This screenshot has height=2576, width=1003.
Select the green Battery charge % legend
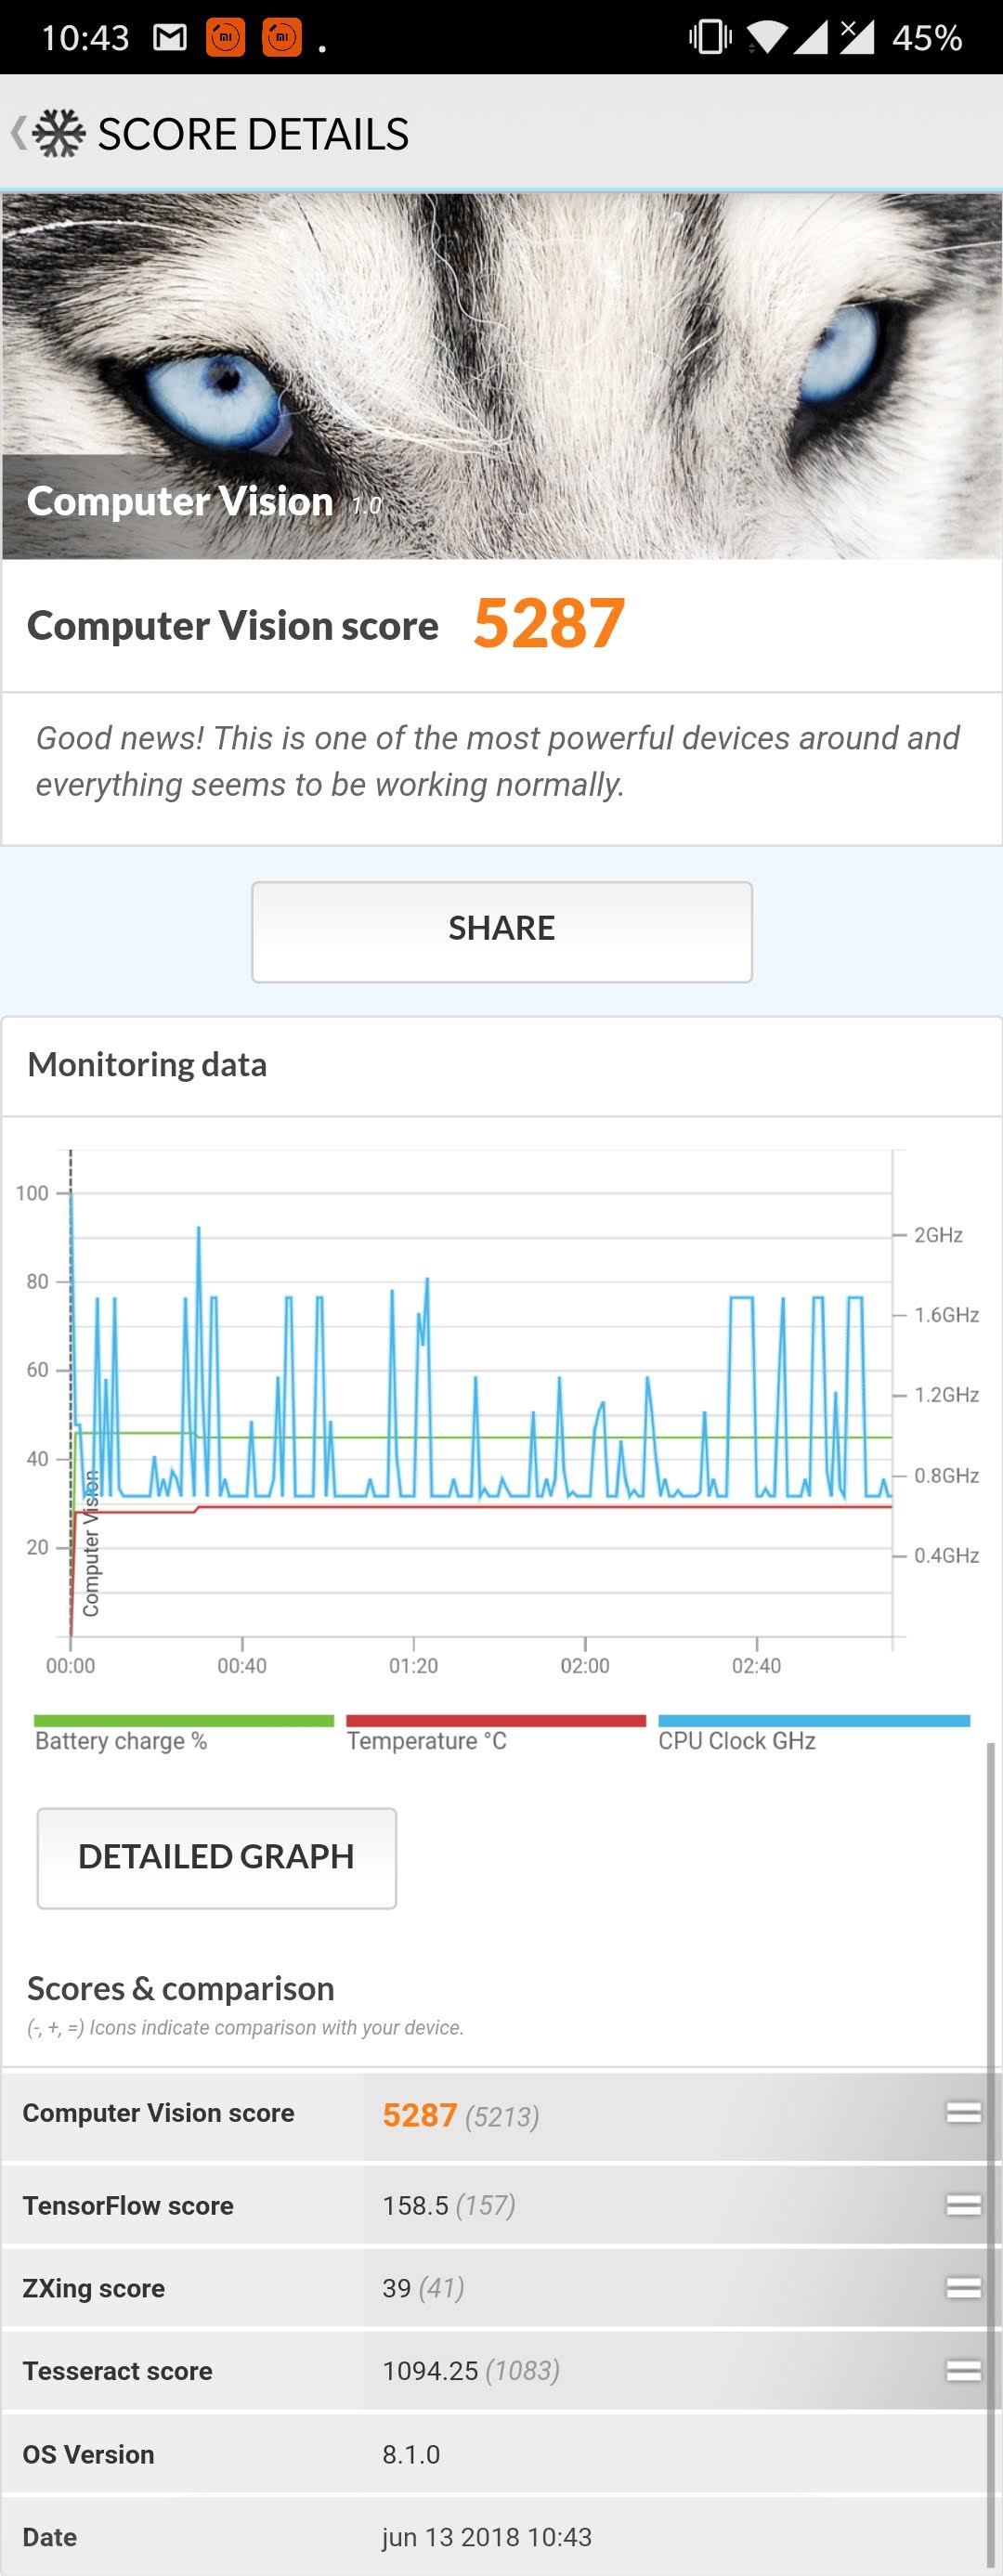[x=183, y=1732]
